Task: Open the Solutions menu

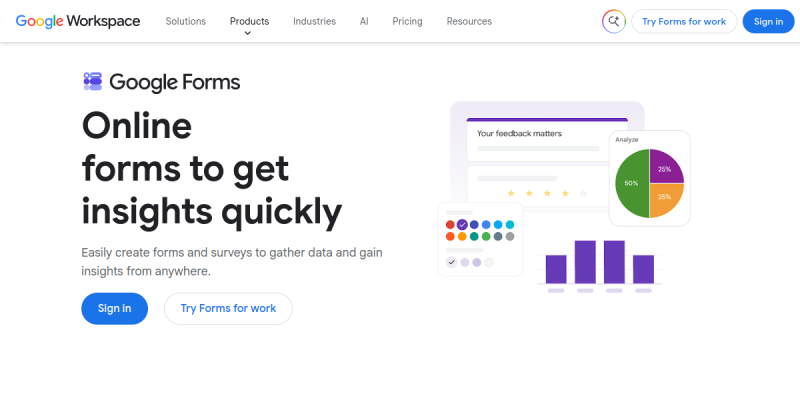Action: [186, 21]
